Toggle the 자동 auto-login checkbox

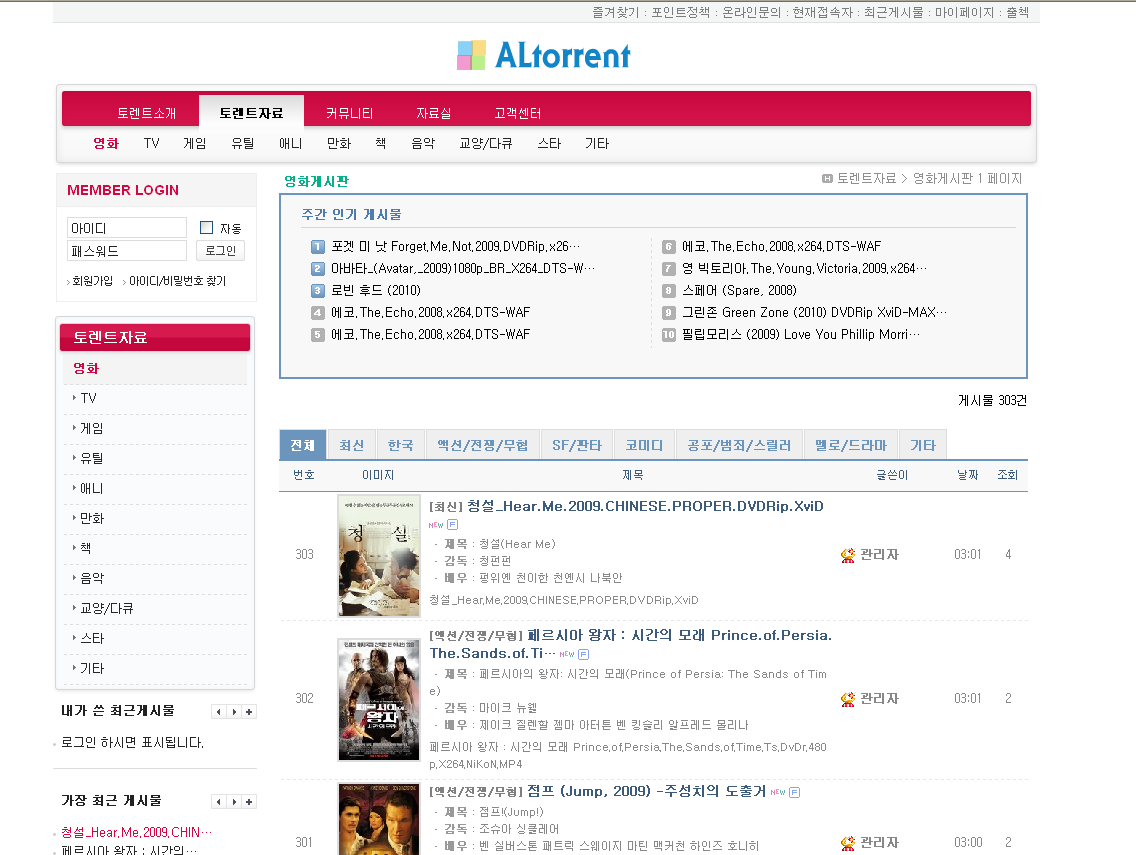coord(207,228)
